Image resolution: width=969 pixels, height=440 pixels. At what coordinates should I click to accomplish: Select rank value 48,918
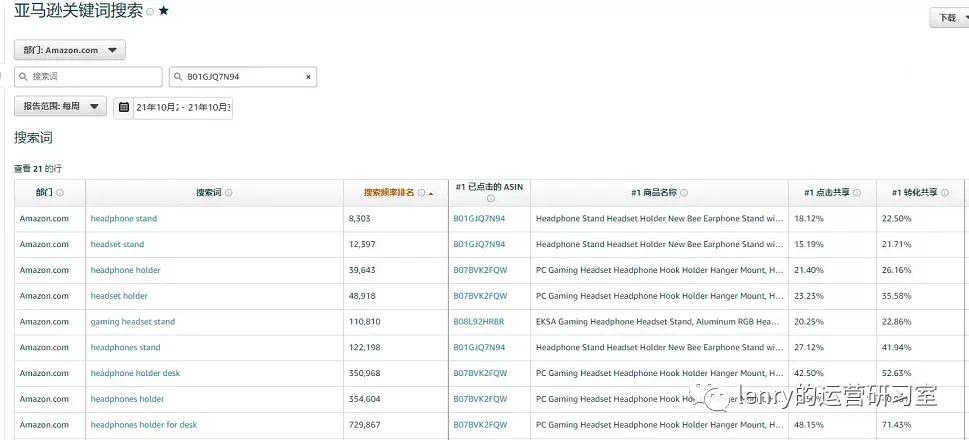pos(362,296)
